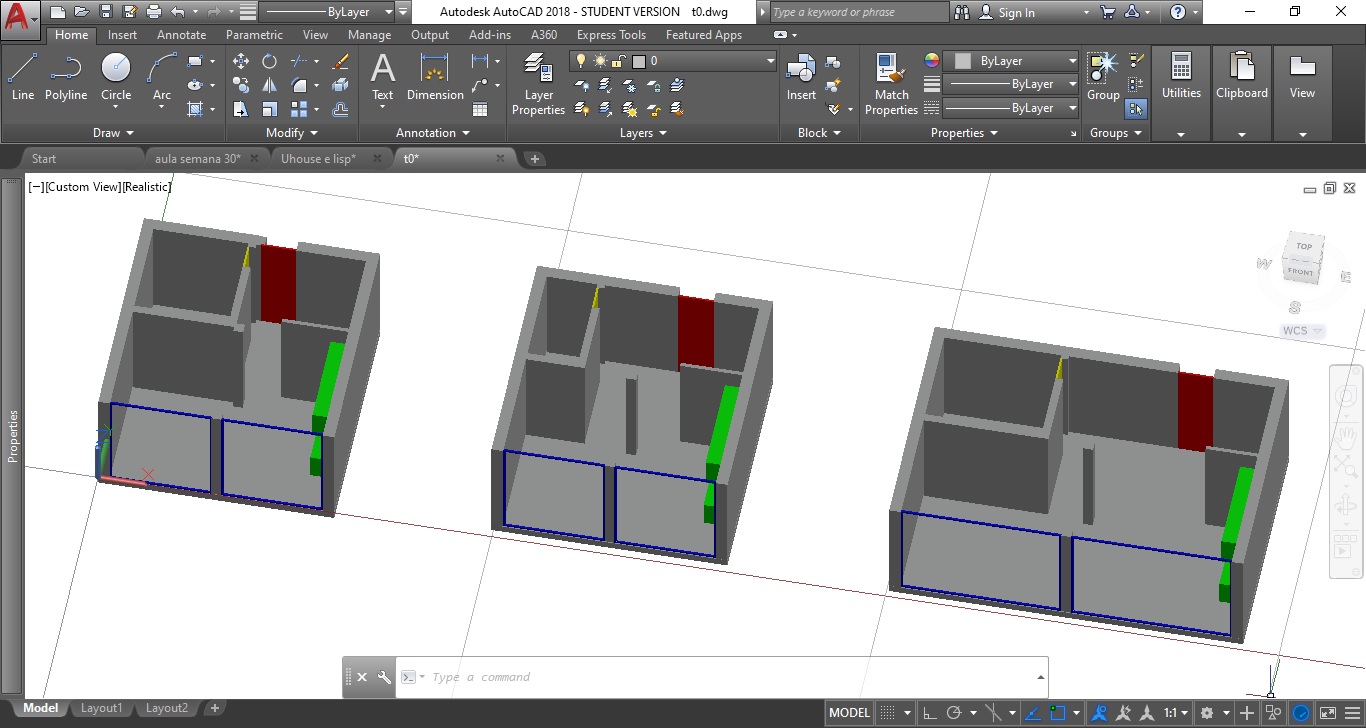Select the Dimension tool
Viewport: 1366px width, 728px height.
point(435,77)
